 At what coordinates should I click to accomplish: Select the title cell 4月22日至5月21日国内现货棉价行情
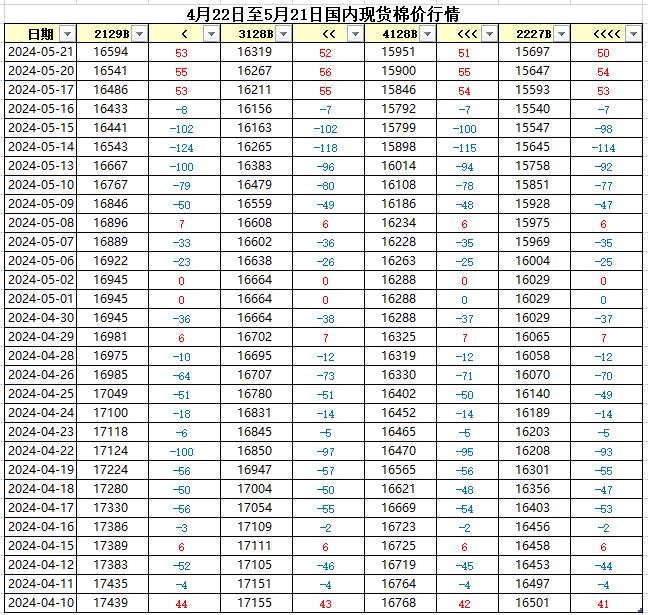[x=323, y=14]
